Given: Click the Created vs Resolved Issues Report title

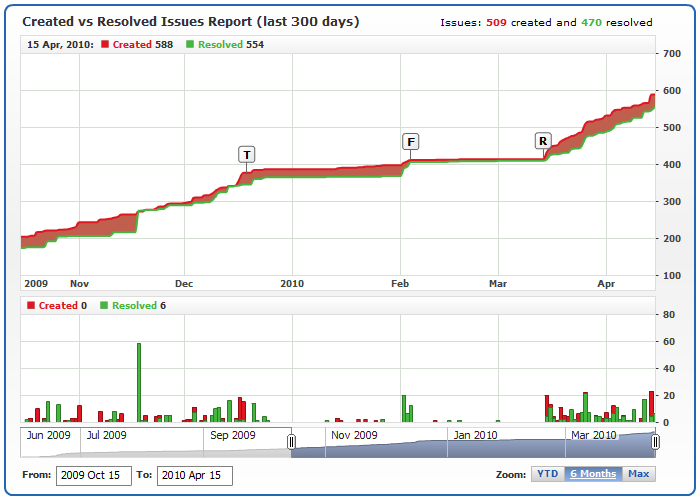Looking at the screenshot, I should (191, 21).
